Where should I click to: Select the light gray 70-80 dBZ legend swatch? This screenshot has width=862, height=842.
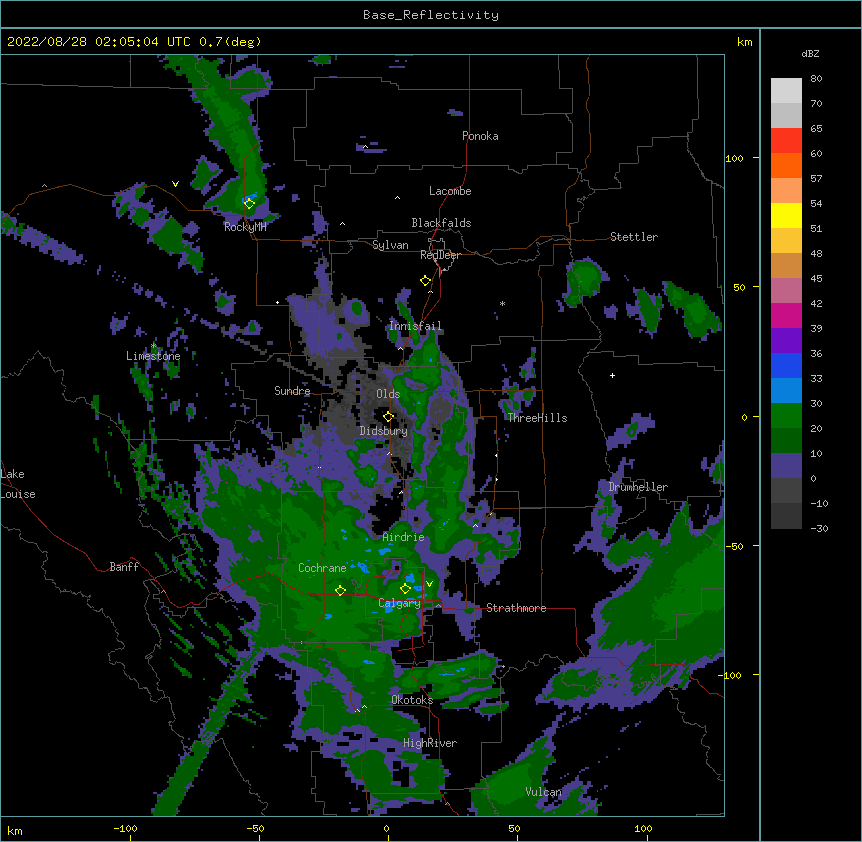pos(786,91)
